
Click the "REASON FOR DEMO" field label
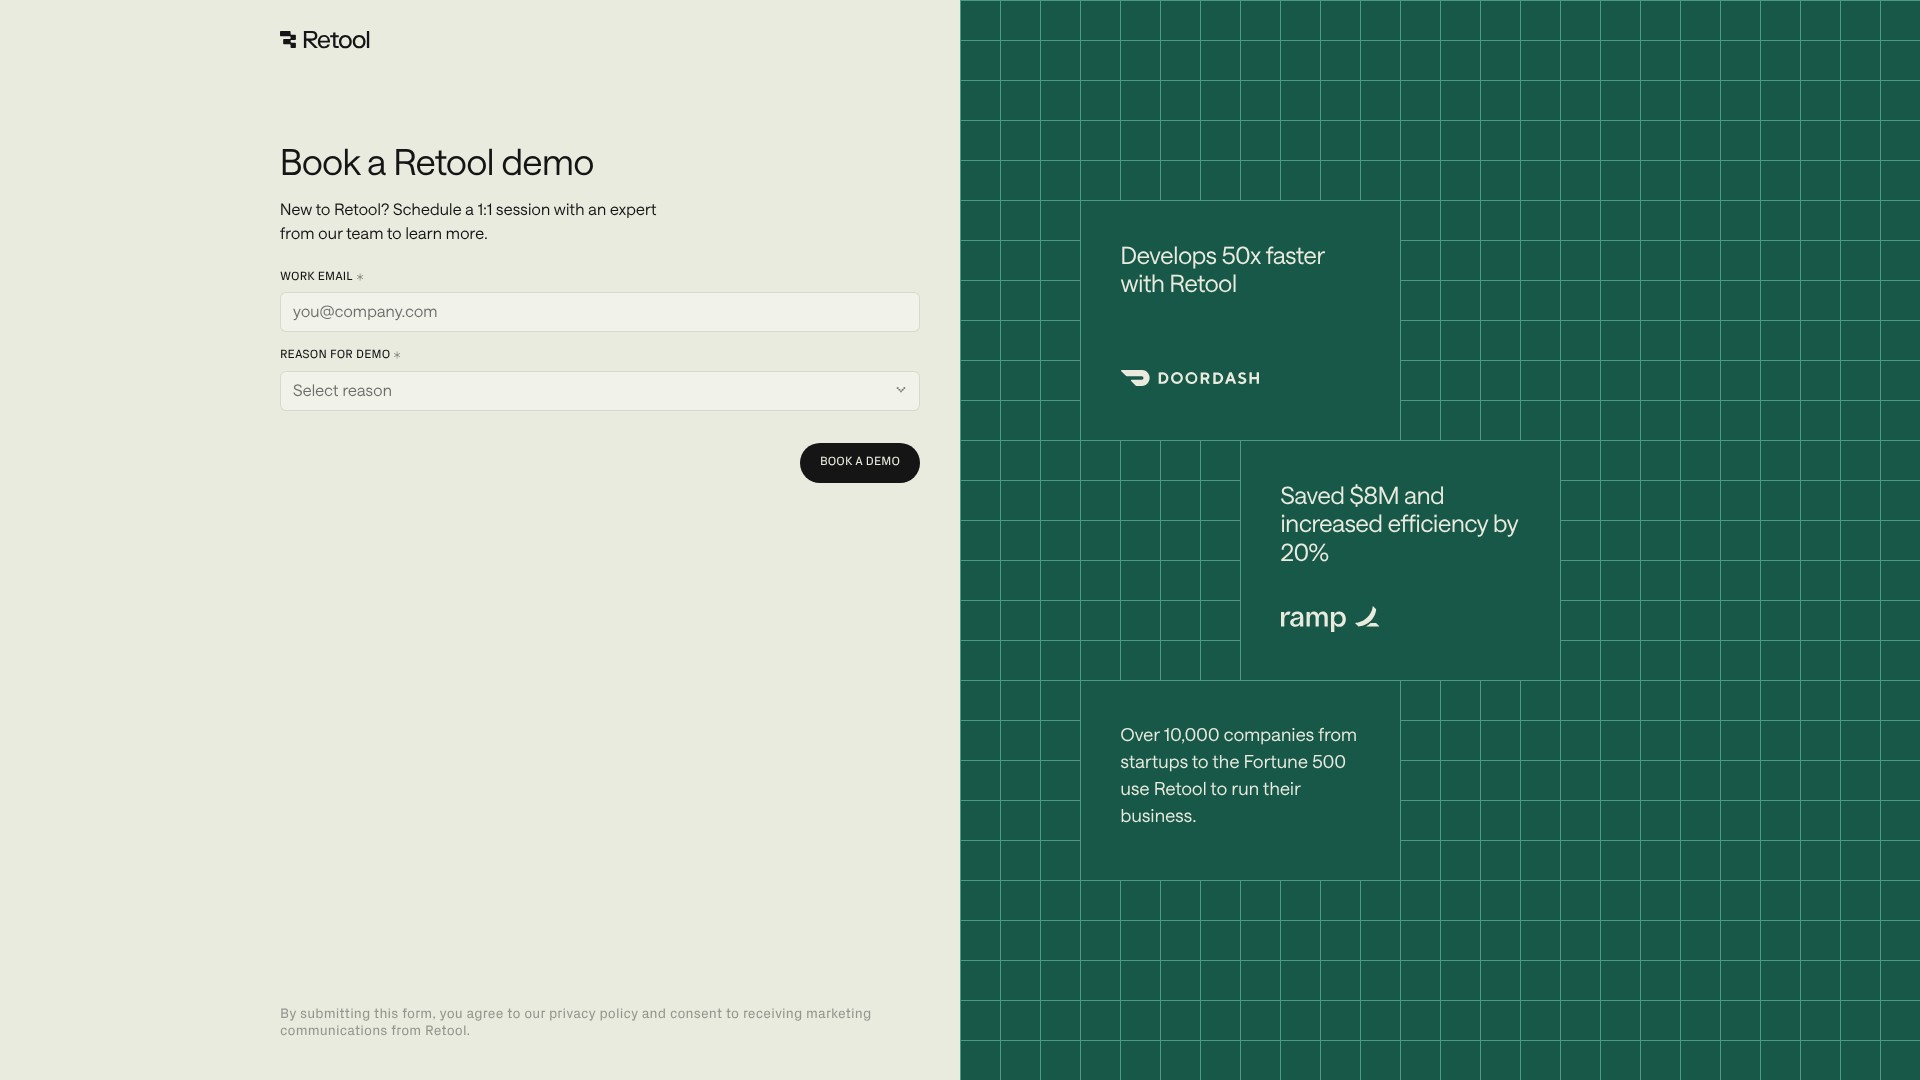pyautogui.click(x=335, y=354)
